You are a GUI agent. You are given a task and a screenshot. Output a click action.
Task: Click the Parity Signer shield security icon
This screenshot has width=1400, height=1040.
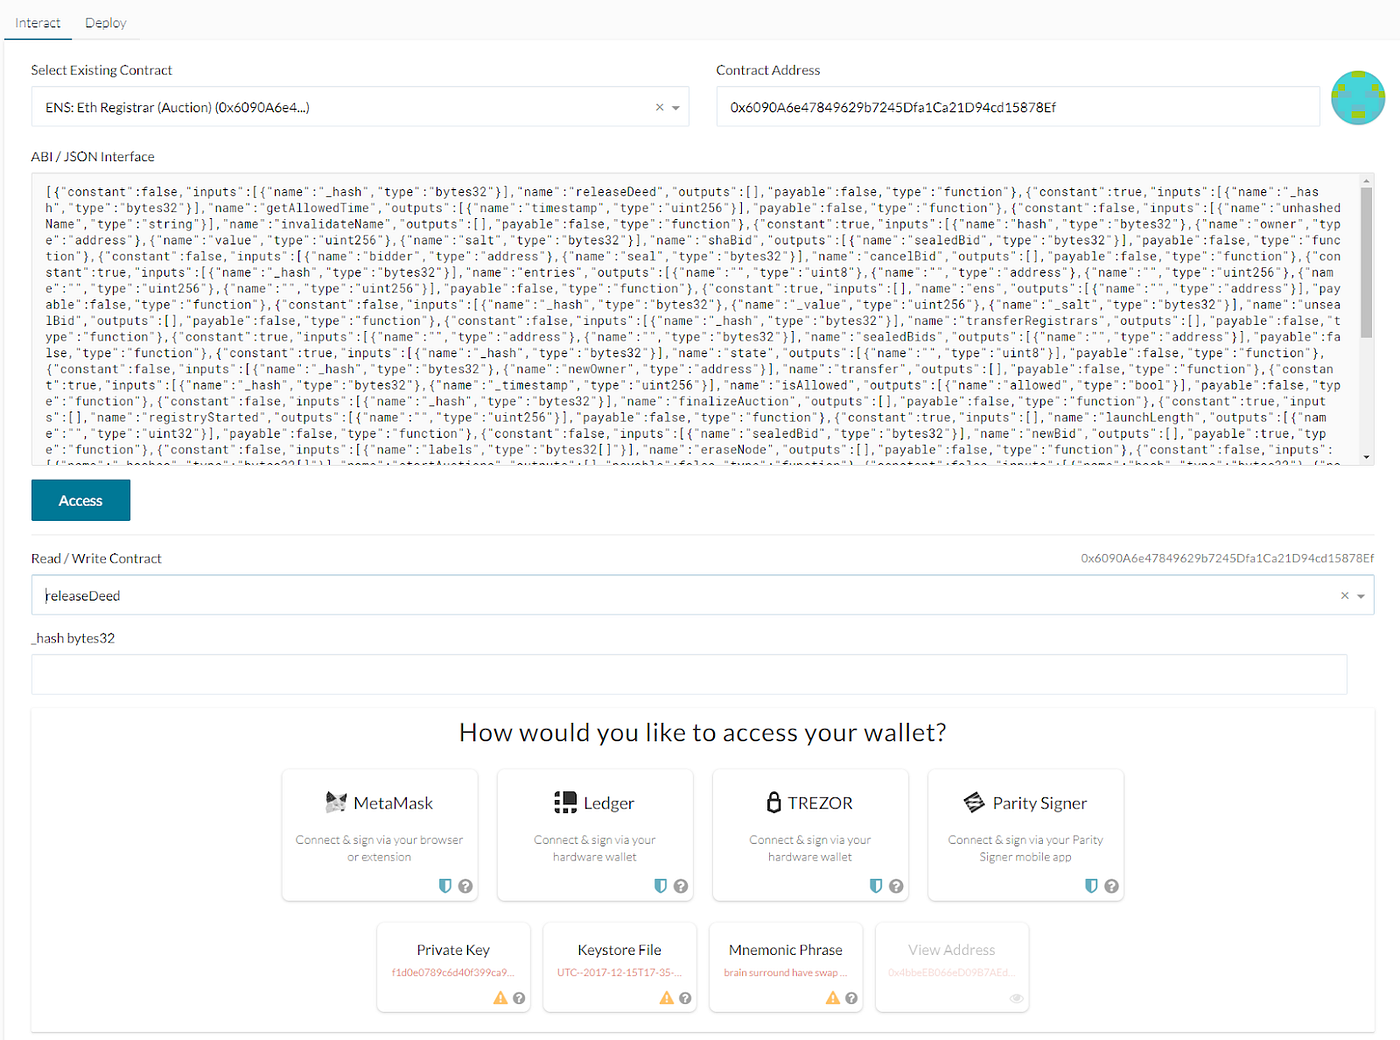pyautogui.click(x=1092, y=886)
